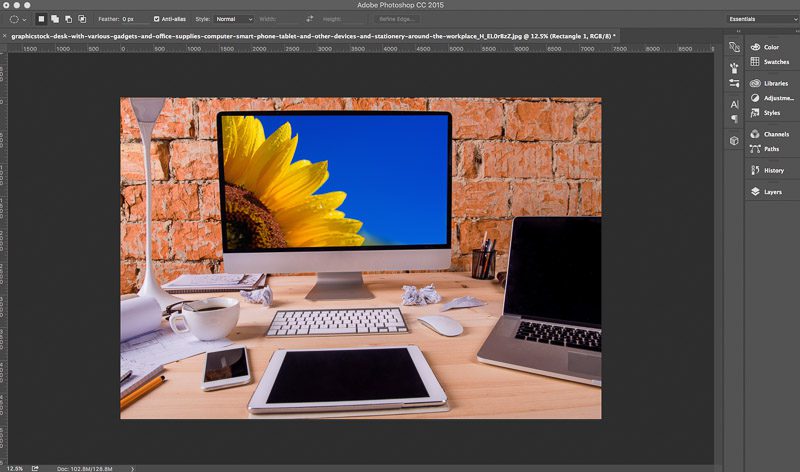Show the Libraries panel
800x472 pixels.
775,83
